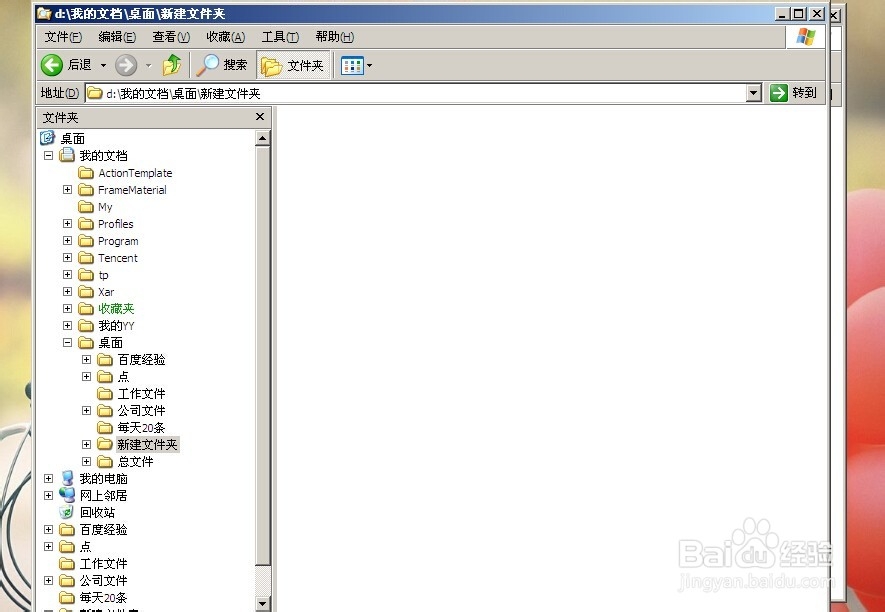The height and width of the screenshot is (612, 885).
Task: Select the ActionTemplate folder
Action: point(135,173)
